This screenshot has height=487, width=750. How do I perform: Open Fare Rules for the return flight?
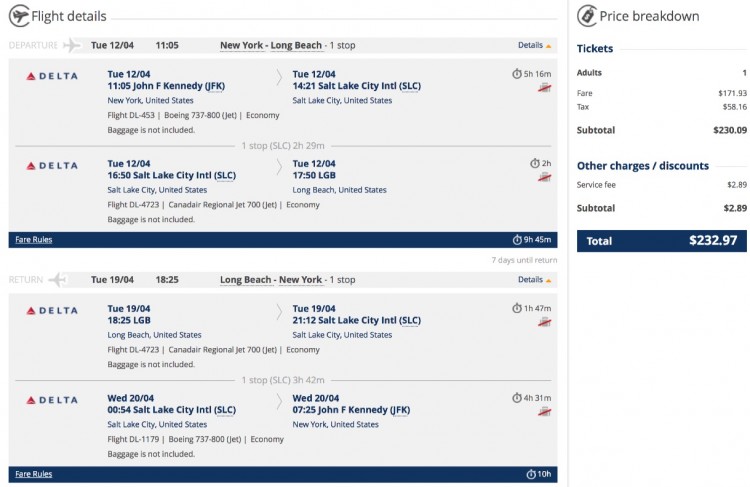point(34,474)
